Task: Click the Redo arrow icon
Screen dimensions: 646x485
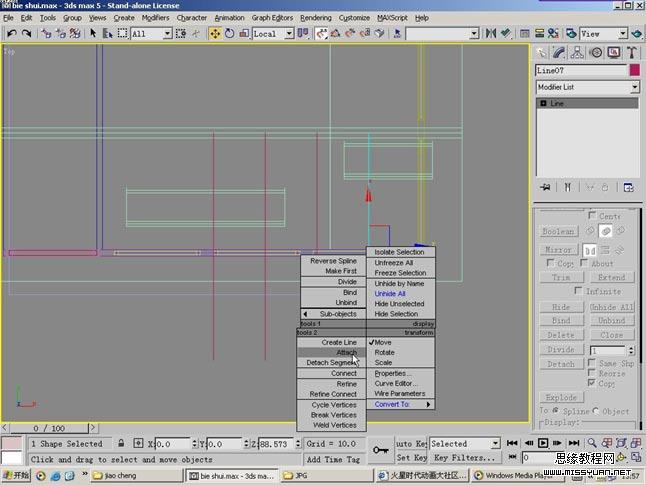Action: tap(27, 33)
